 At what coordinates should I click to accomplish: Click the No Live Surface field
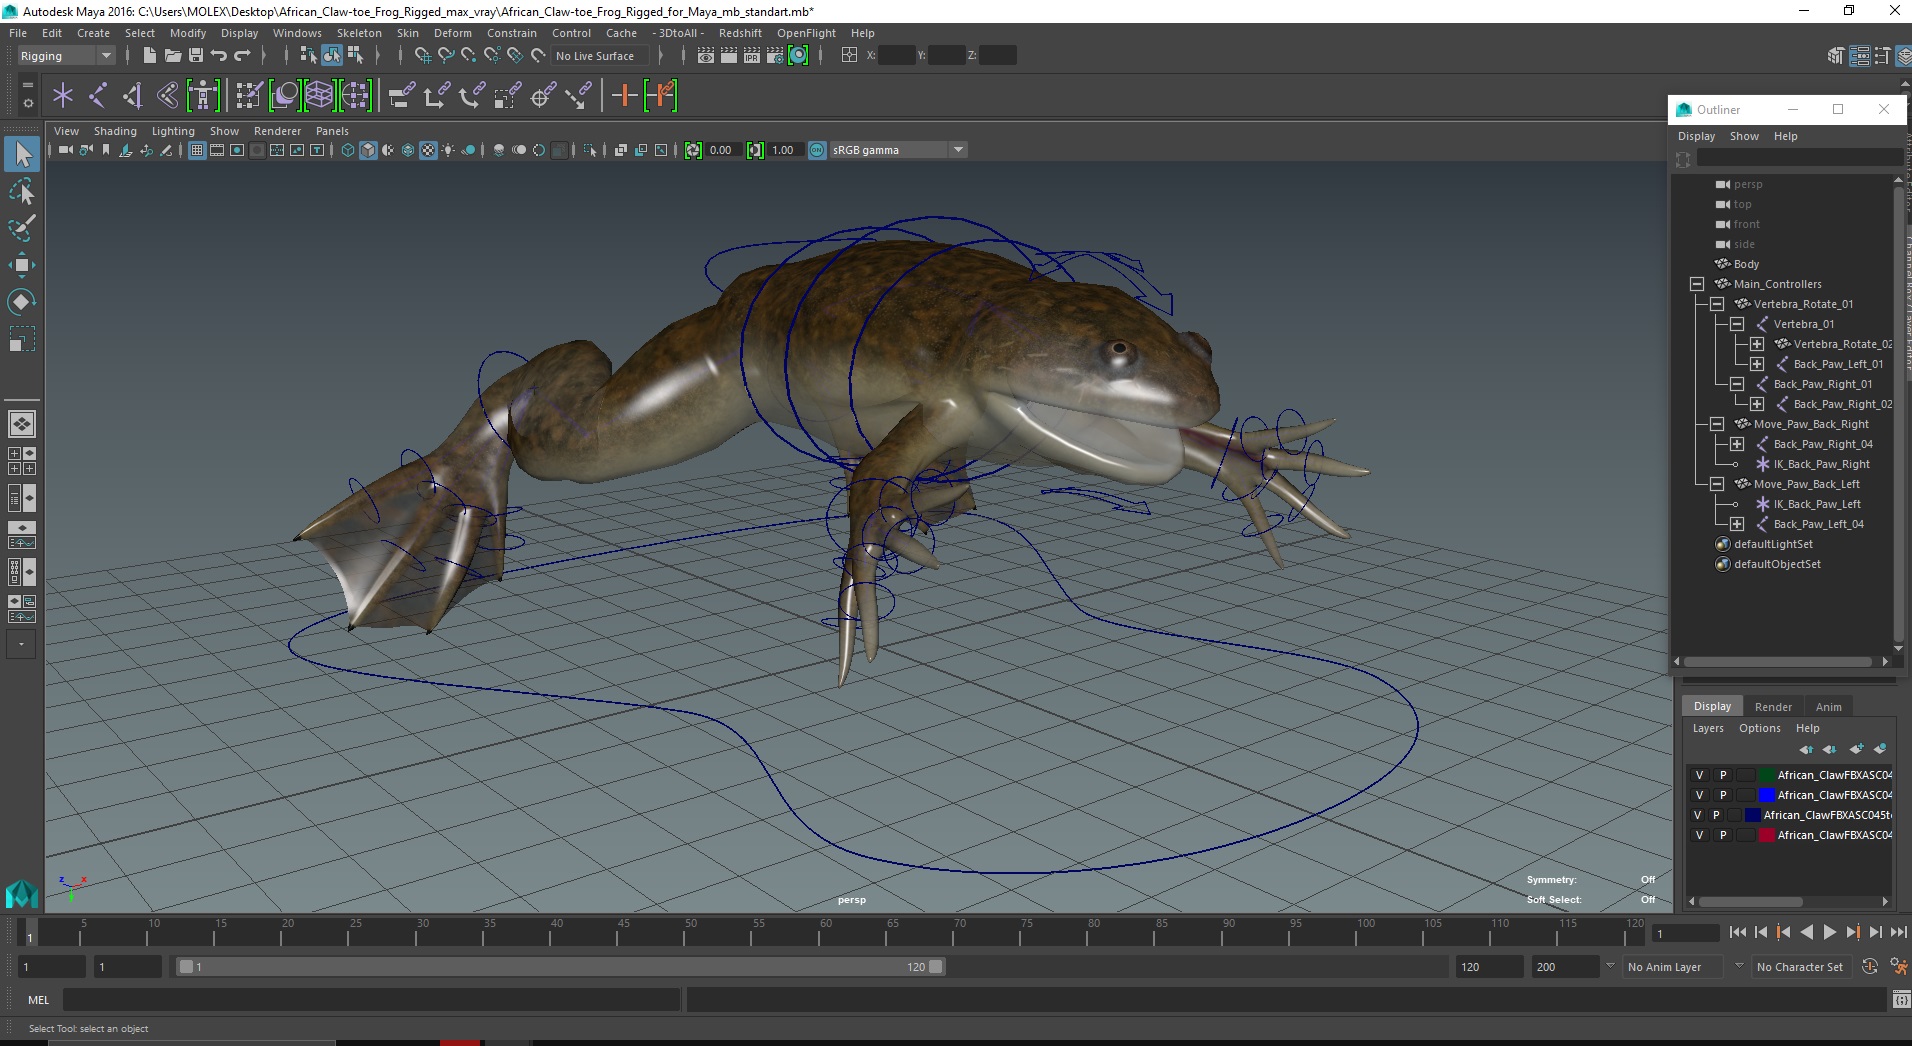600,56
